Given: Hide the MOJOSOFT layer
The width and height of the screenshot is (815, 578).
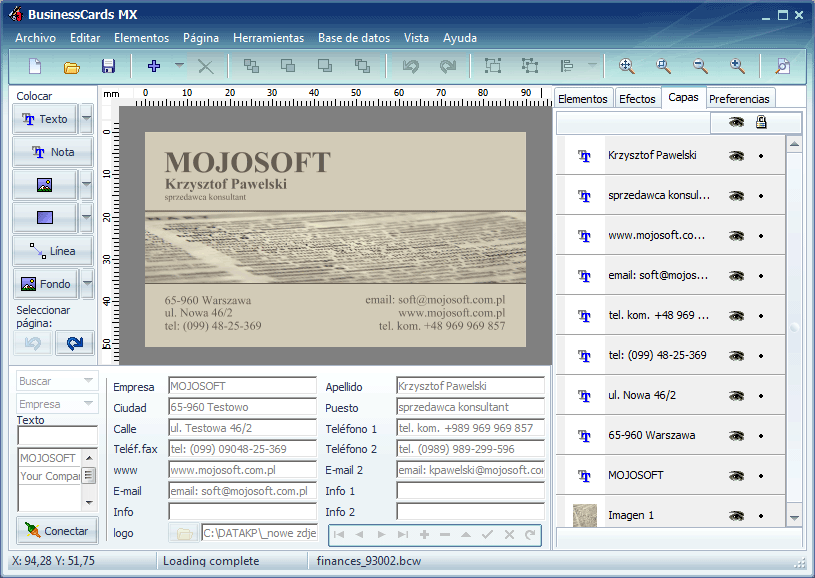Looking at the screenshot, I should [x=736, y=476].
